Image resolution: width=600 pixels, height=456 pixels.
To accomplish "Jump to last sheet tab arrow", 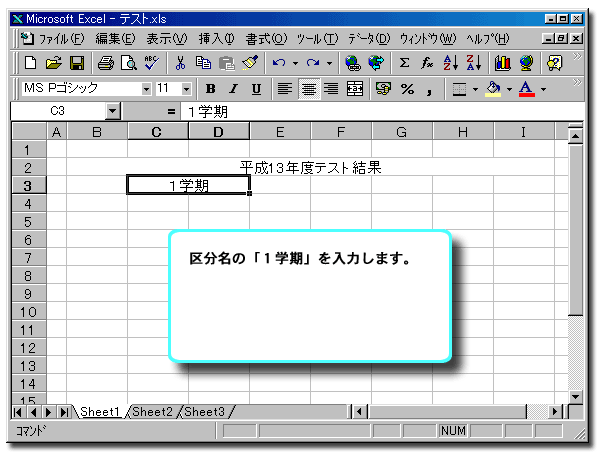I will 64,412.
